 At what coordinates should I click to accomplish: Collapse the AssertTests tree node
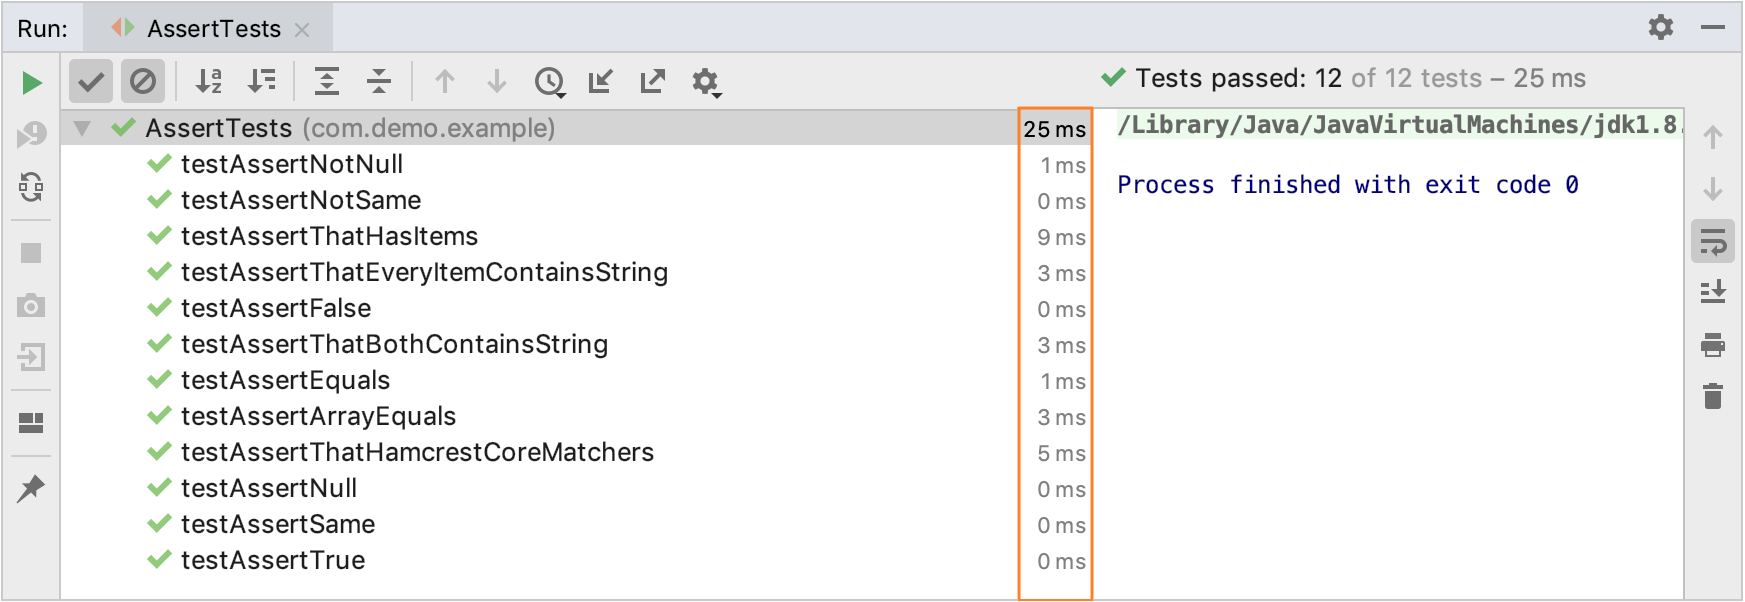tap(83, 128)
